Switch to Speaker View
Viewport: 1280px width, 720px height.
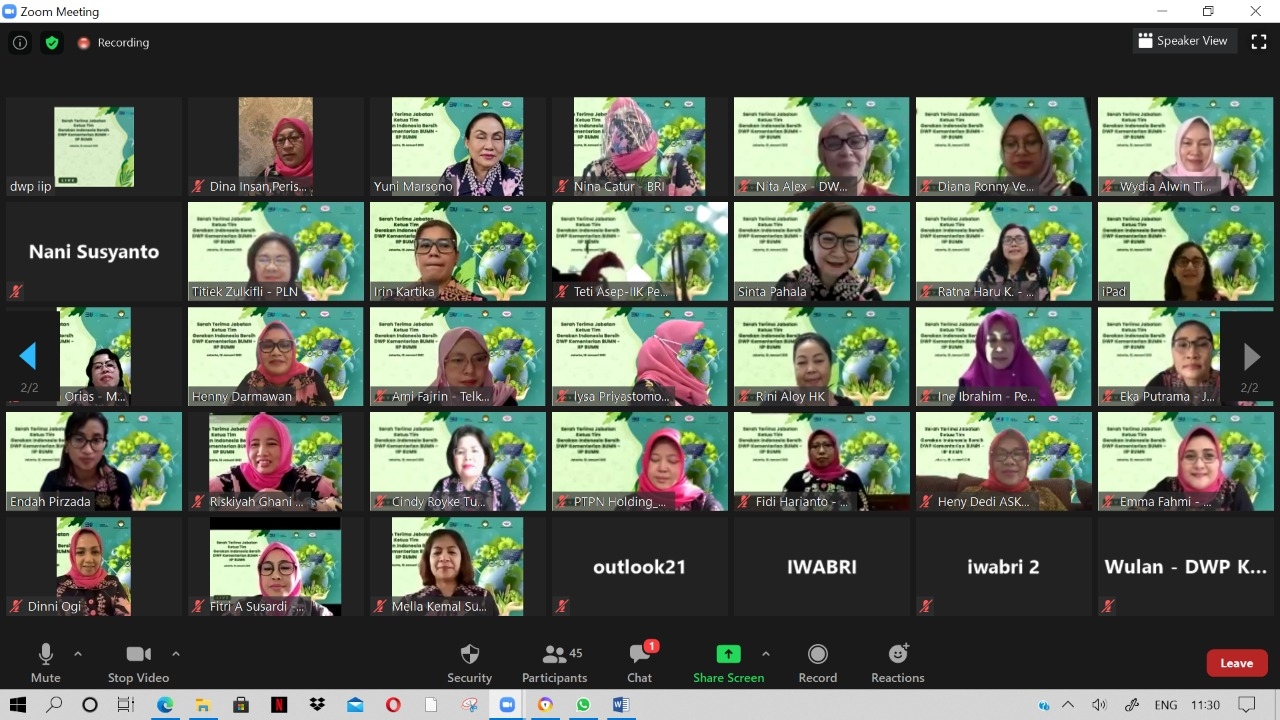1182,41
